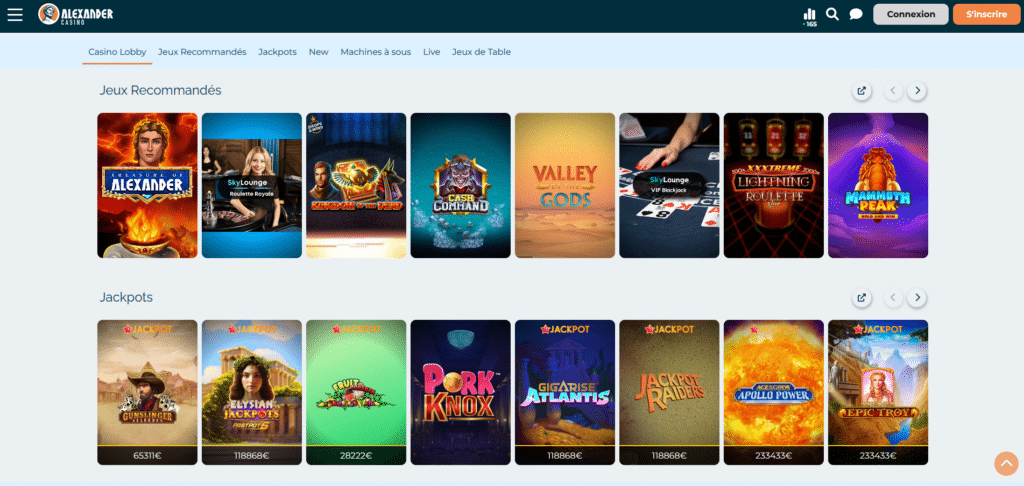
Task: Open the statistics bar chart icon
Action: [x=810, y=14]
